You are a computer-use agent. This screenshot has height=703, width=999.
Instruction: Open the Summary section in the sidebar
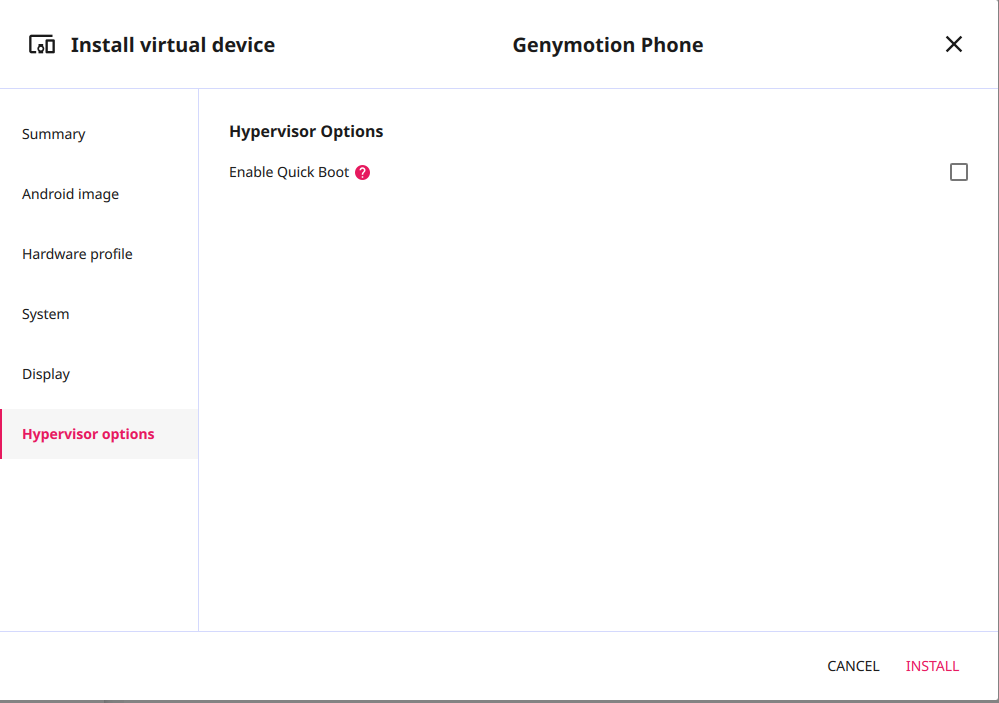(53, 134)
